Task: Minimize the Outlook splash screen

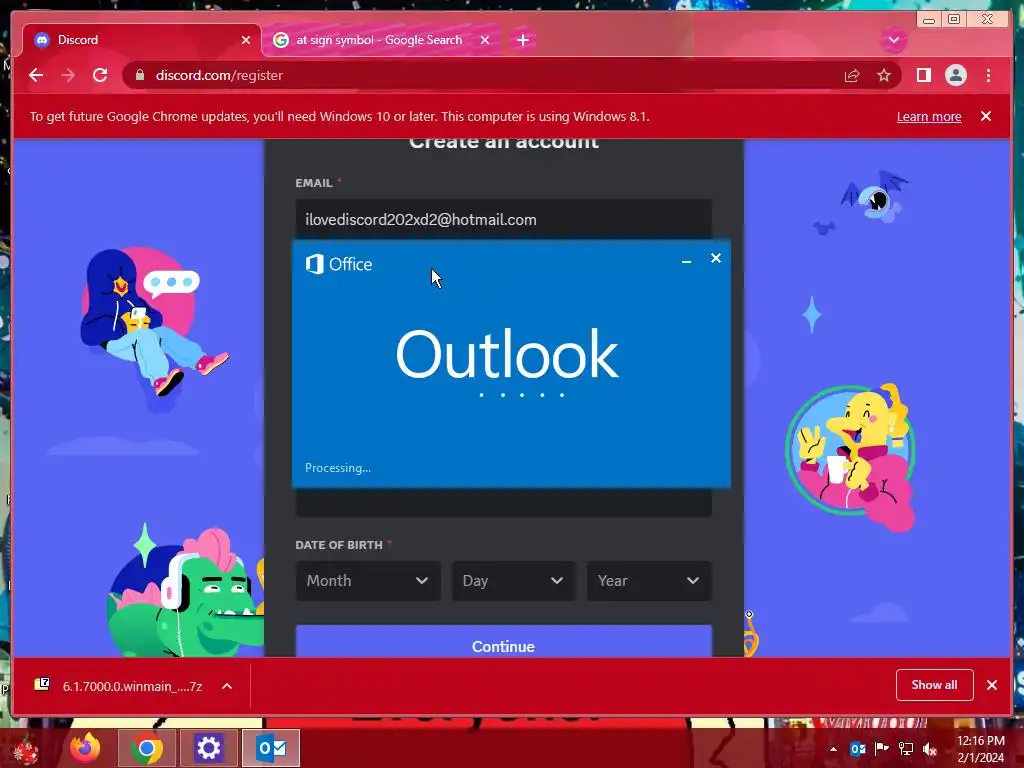Action: (686, 261)
